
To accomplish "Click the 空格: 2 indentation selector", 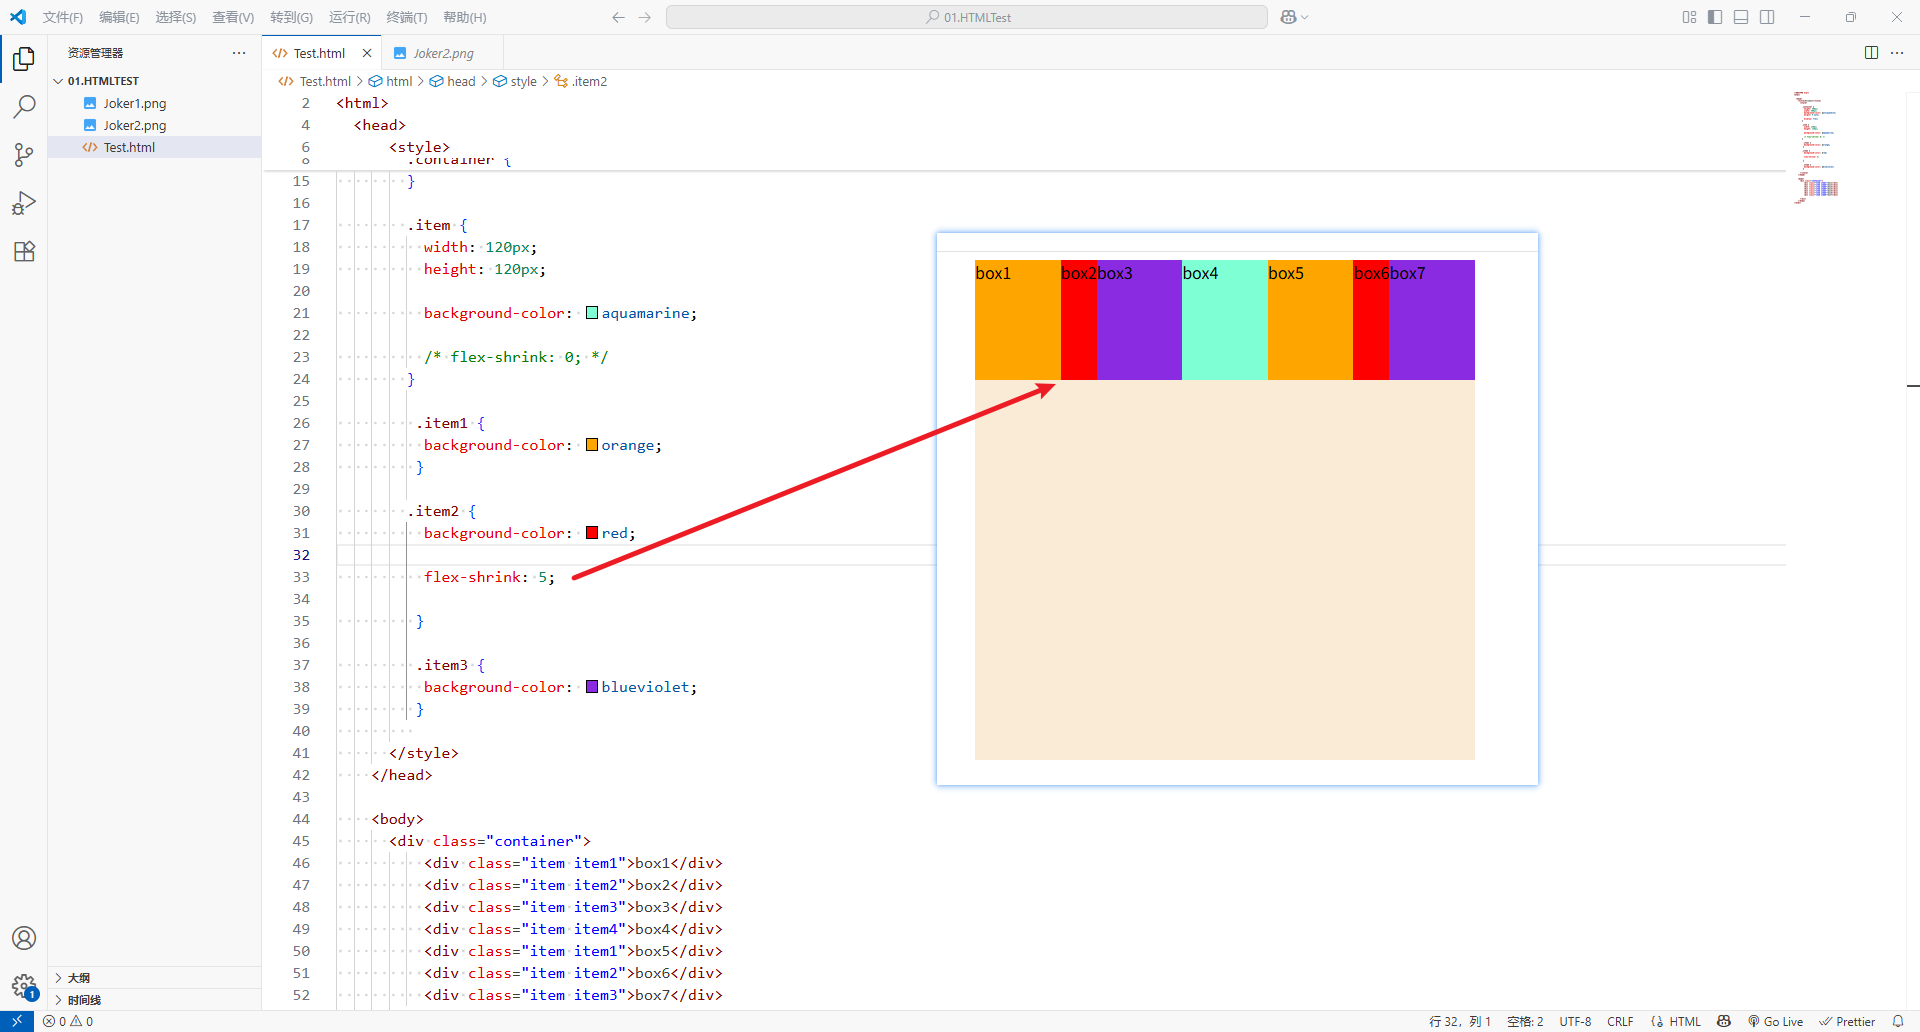I will (1525, 1021).
